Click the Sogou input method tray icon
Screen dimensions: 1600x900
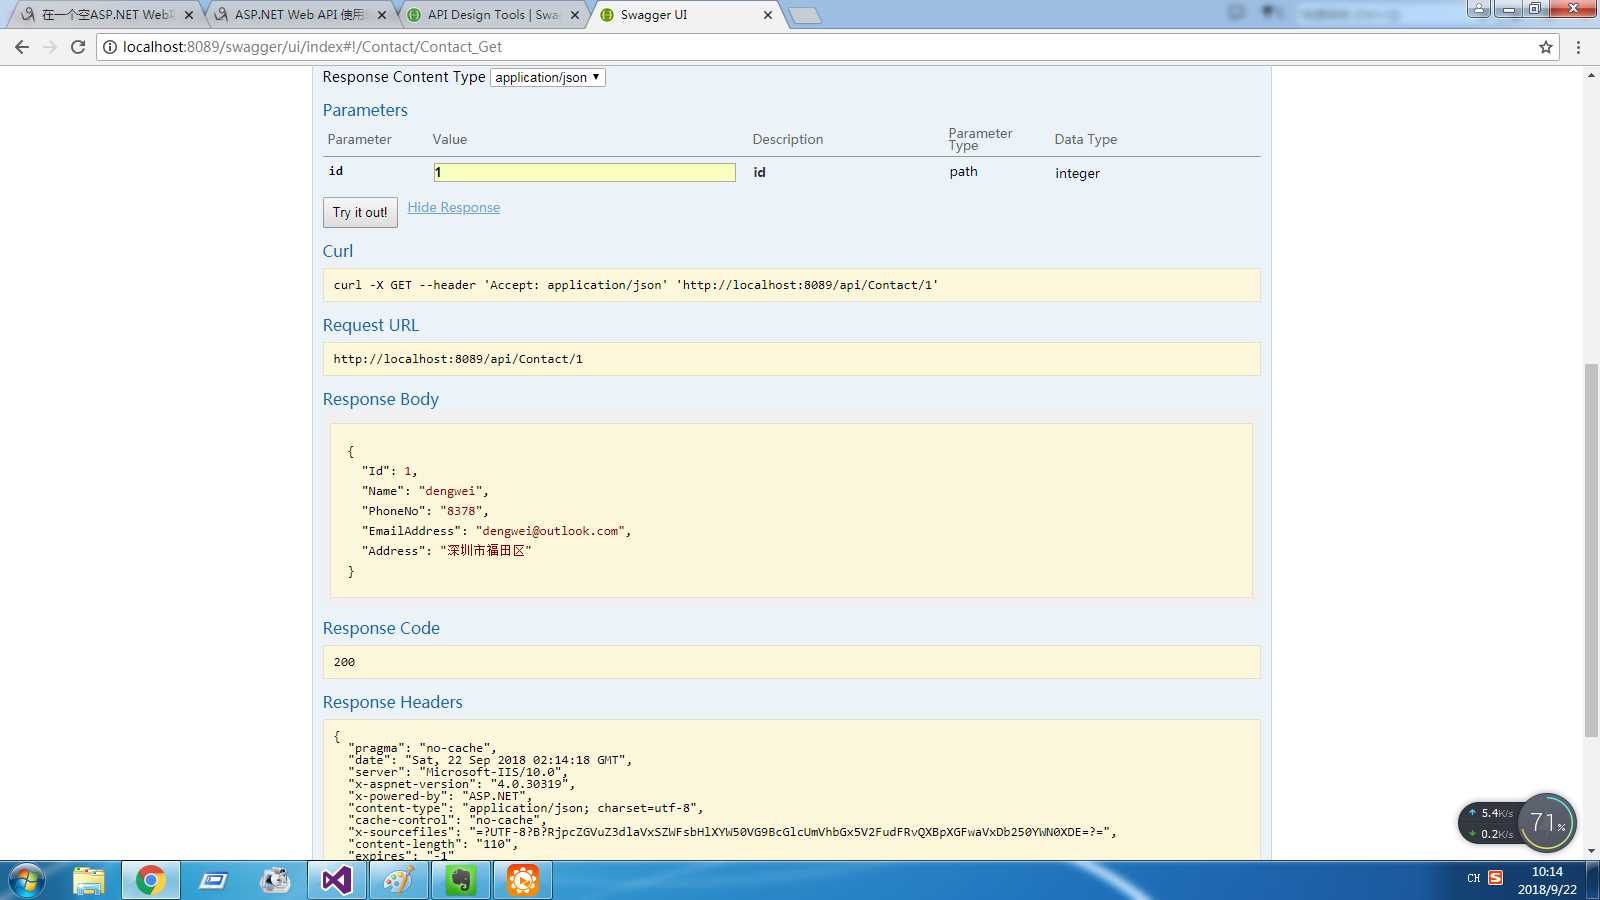tap(1496, 878)
